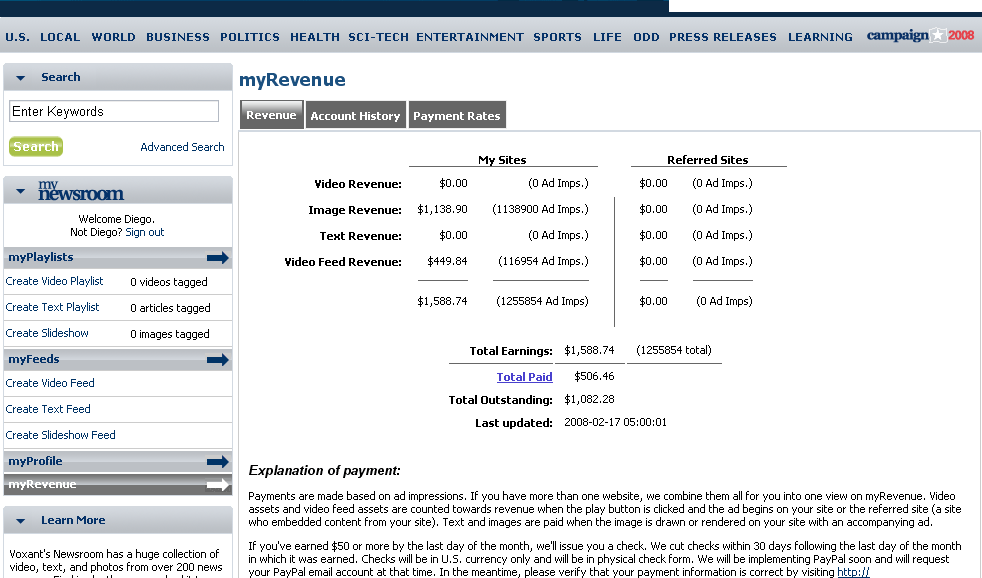The image size is (982, 578).
Task: Click the myPlaylists arrow icon
Action: (x=217, y=258)
